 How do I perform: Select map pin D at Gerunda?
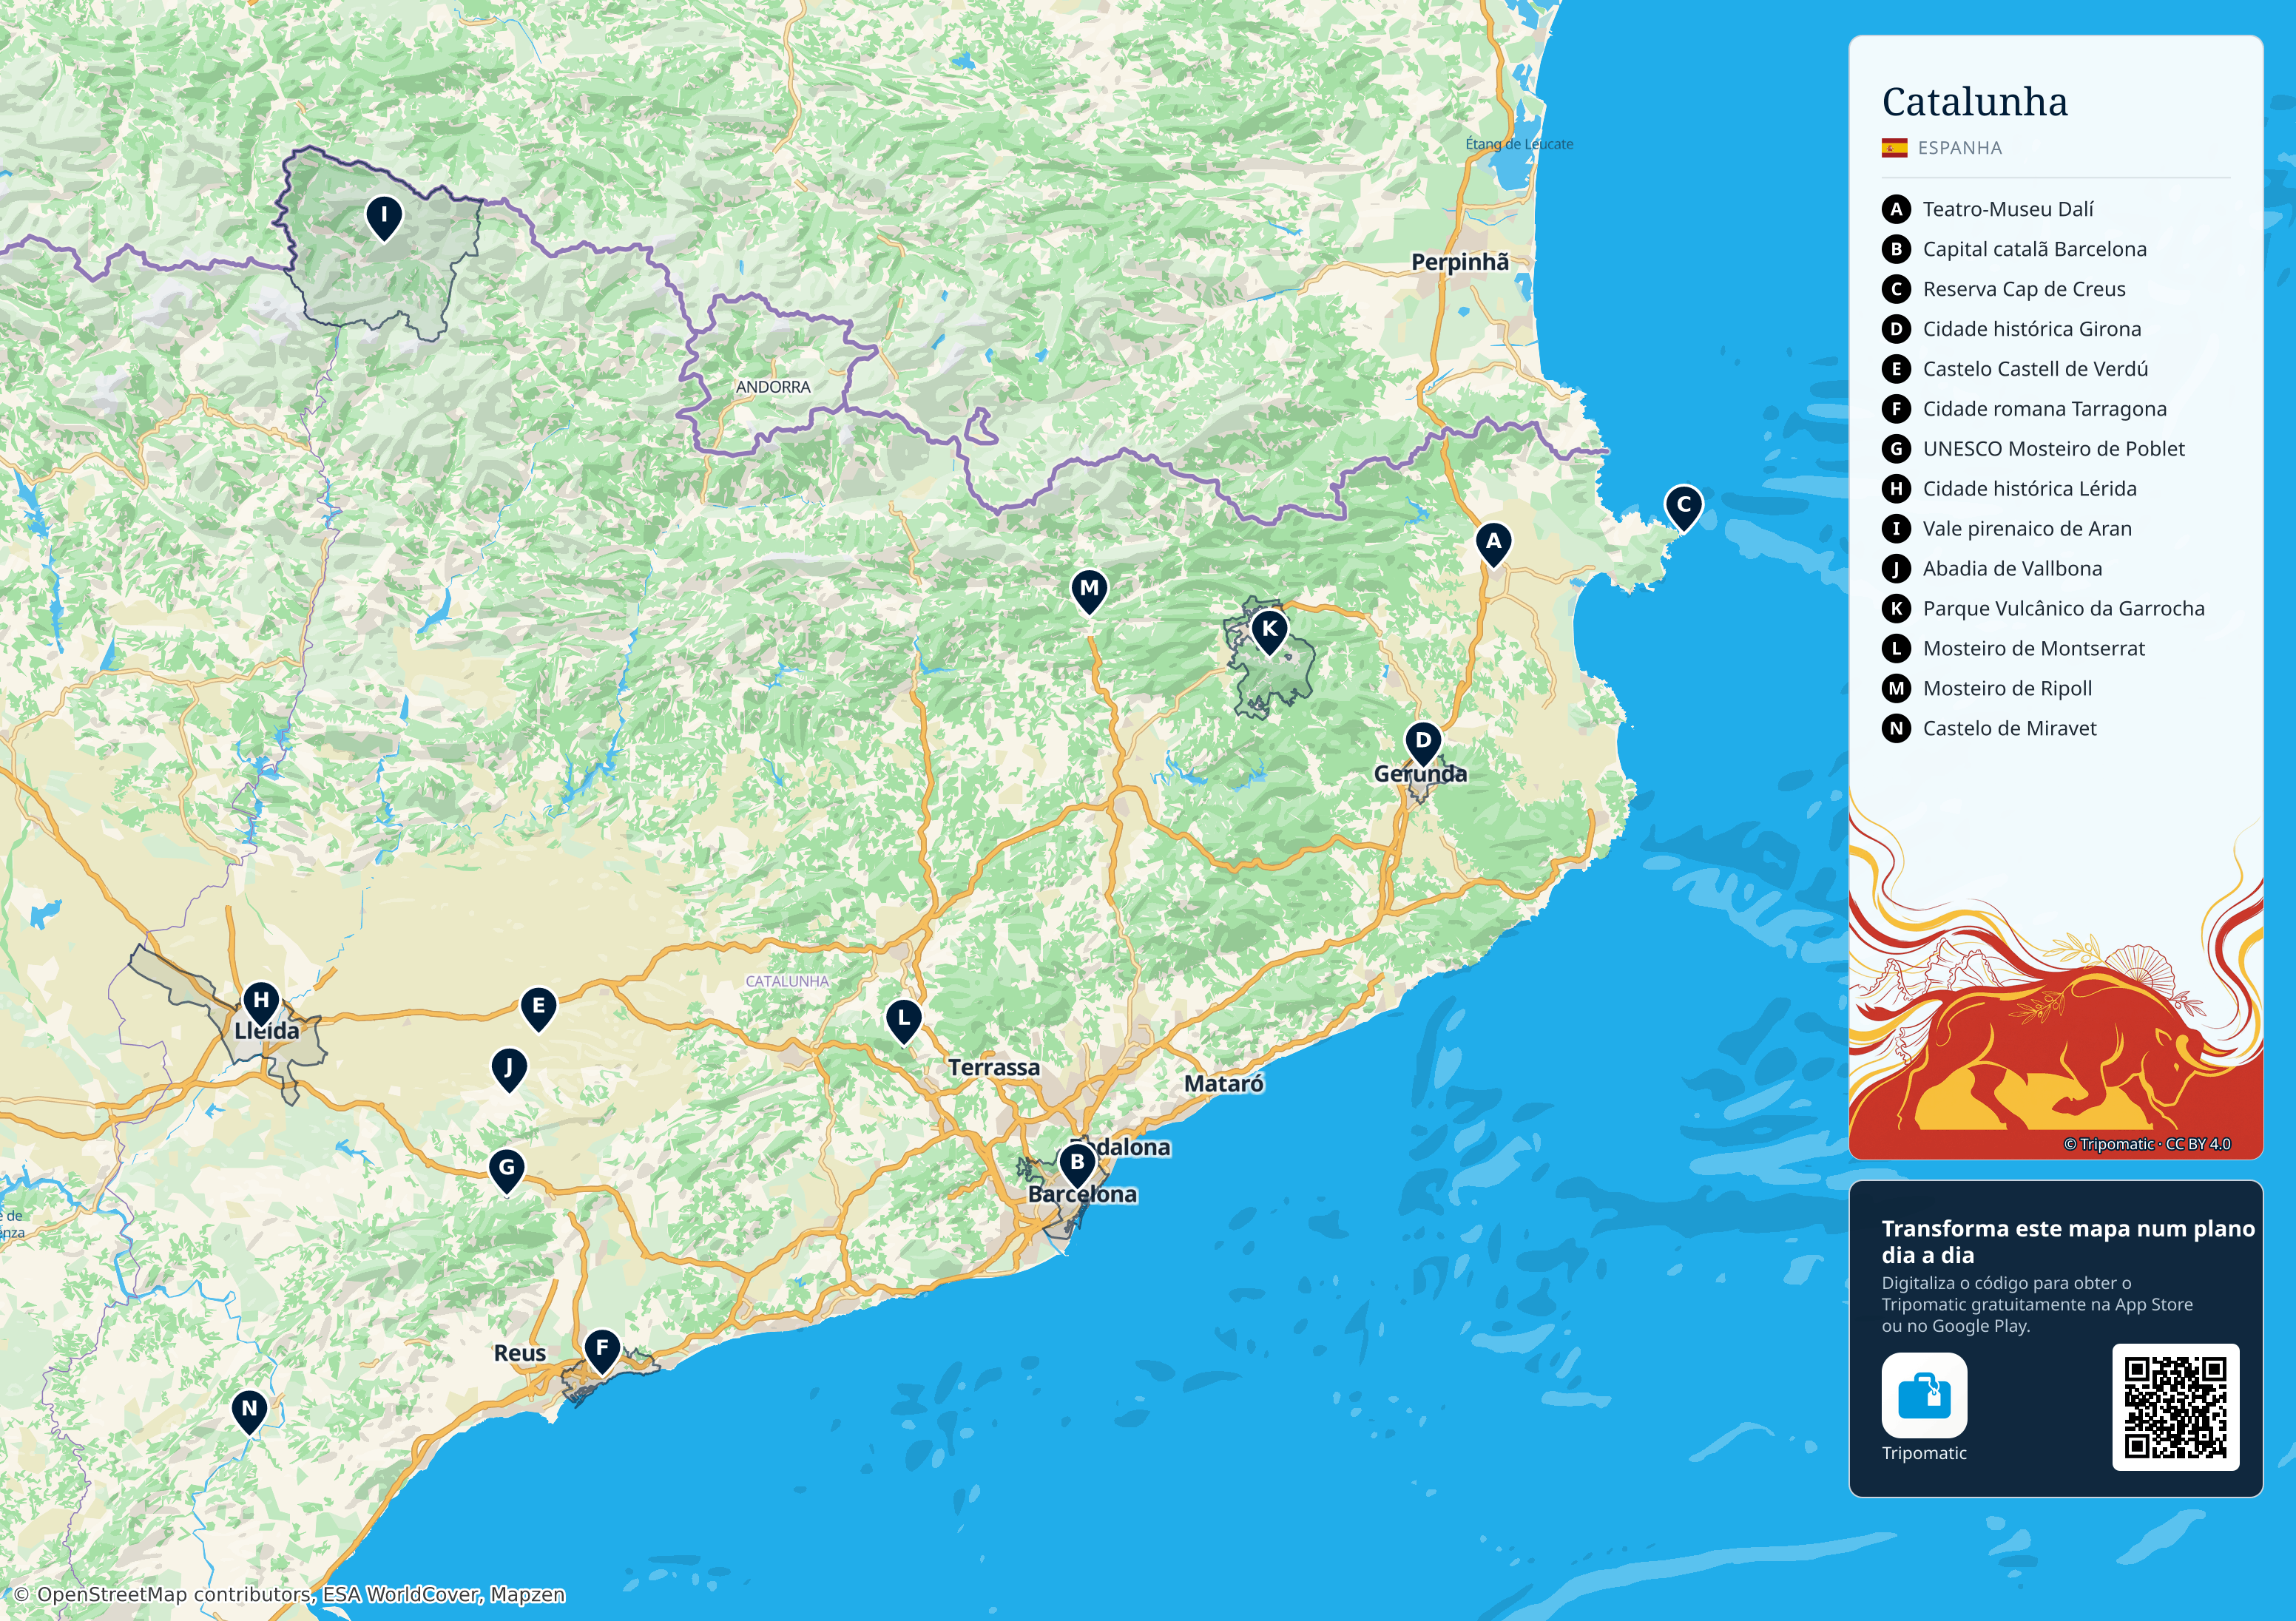1423,744
